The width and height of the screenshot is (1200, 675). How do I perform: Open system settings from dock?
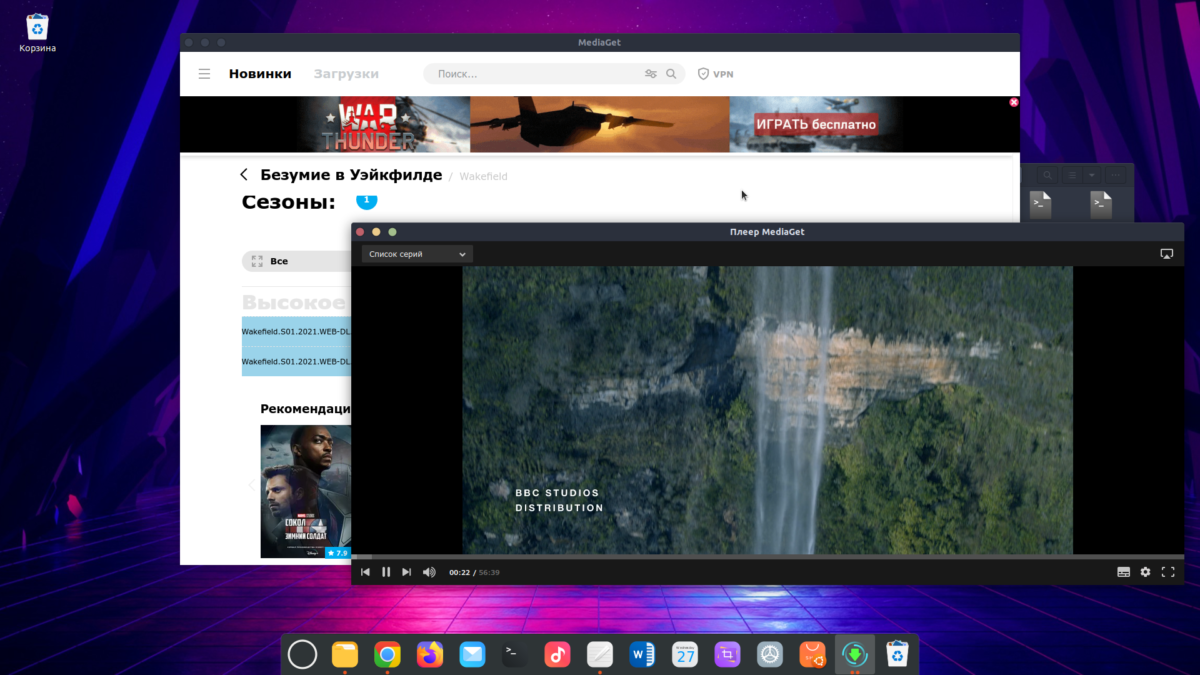point(769,654)
